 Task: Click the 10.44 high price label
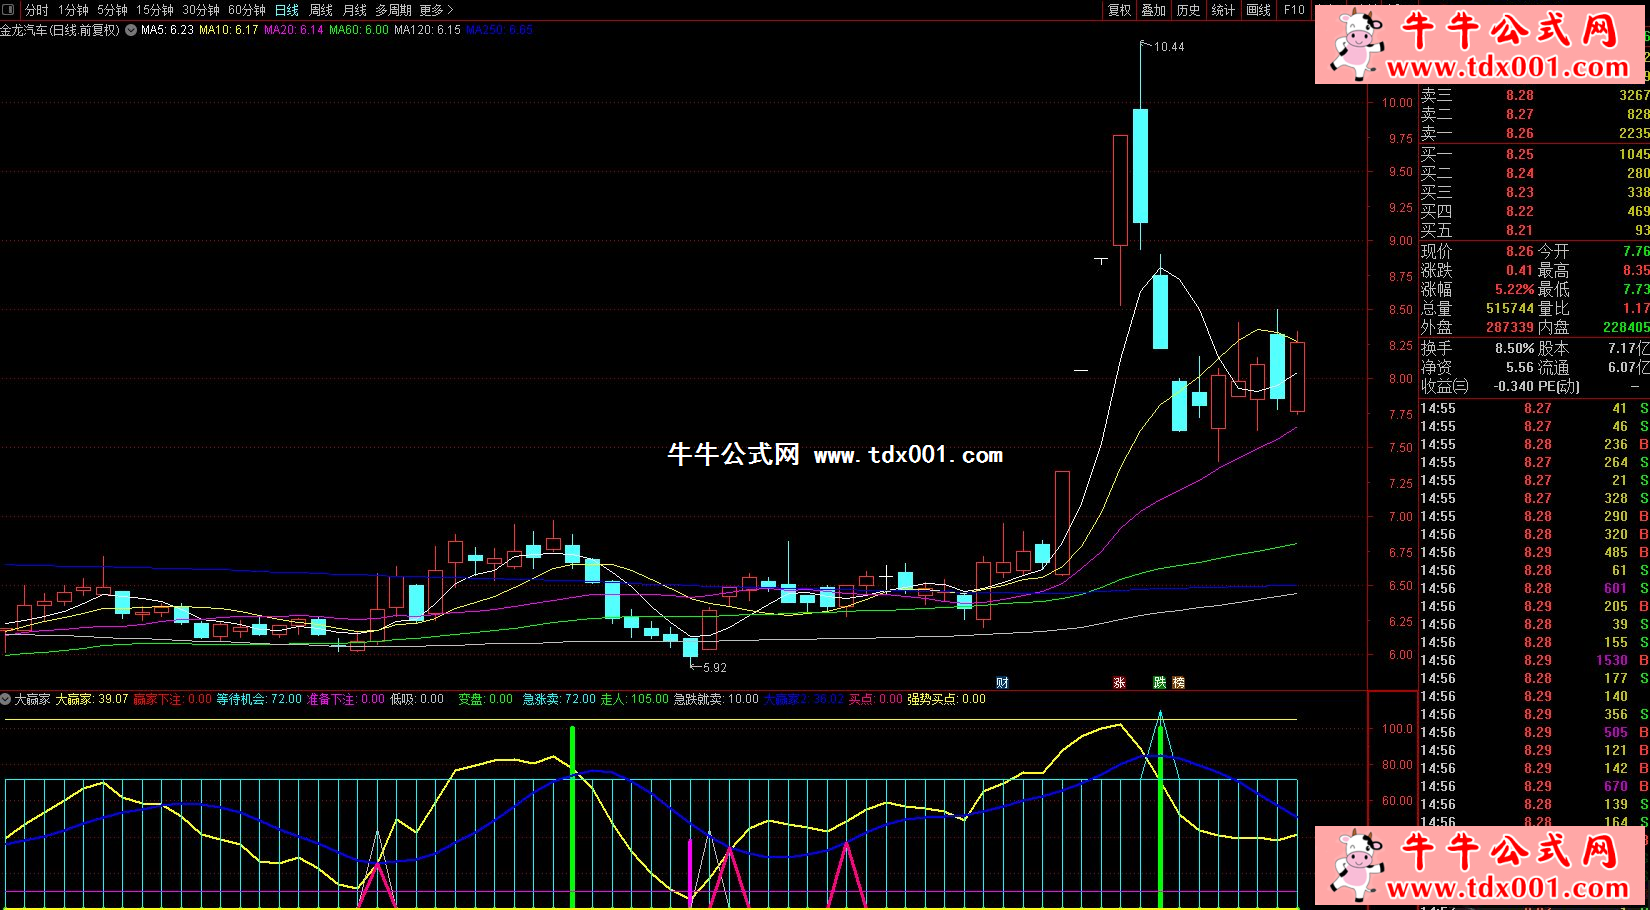[x=1169, y=47]
